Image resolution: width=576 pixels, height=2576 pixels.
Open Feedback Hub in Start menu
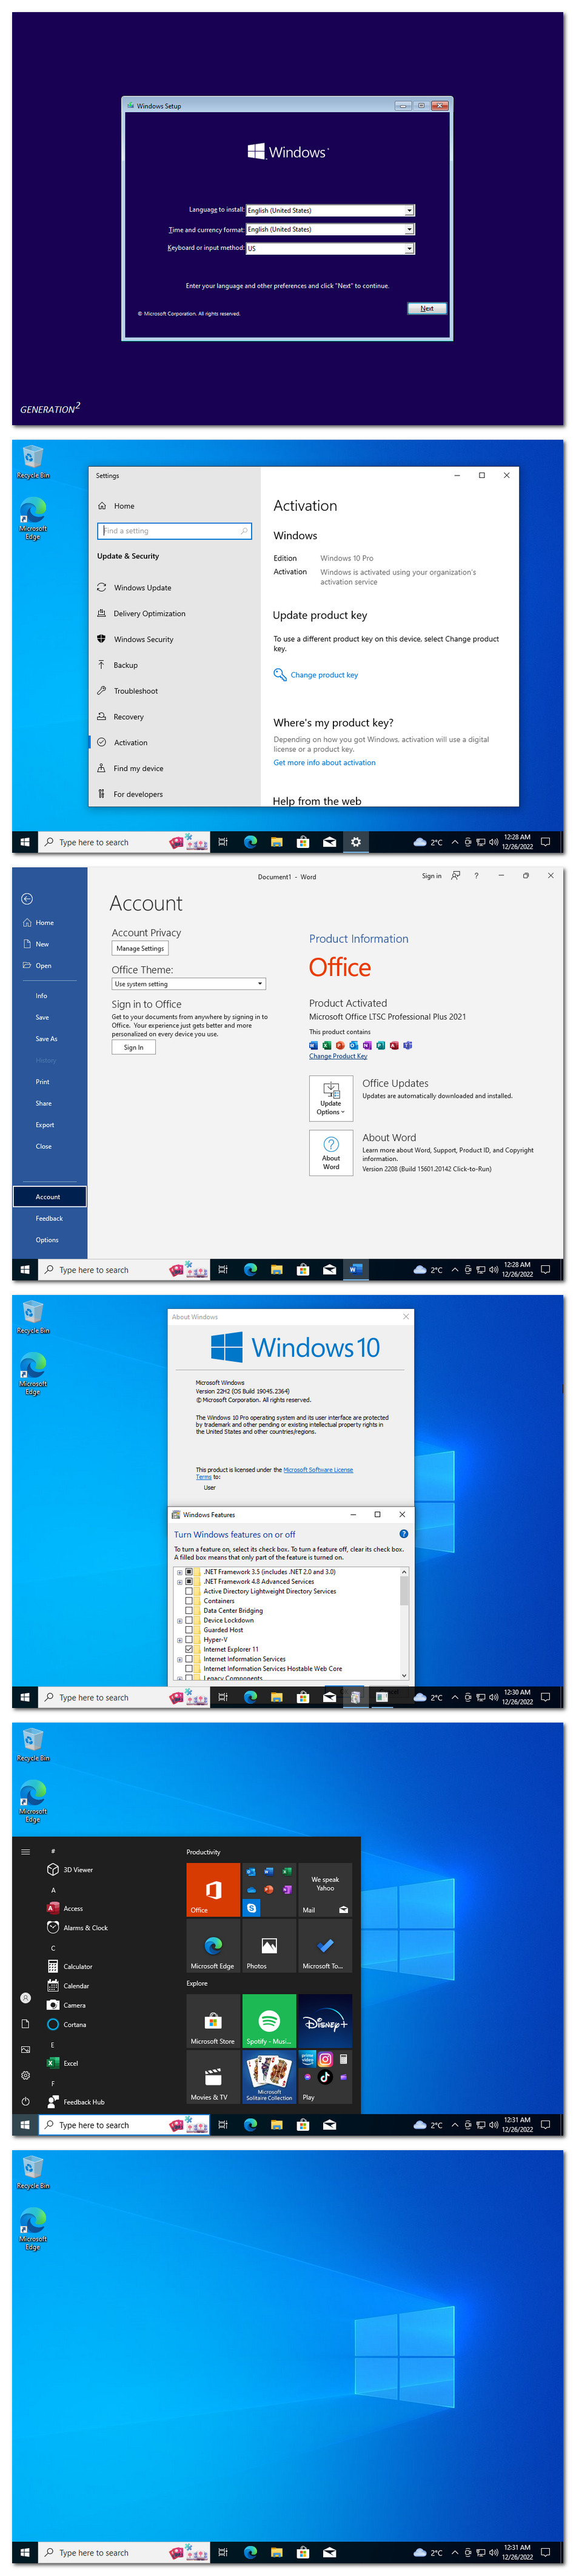click(75, 2101)
